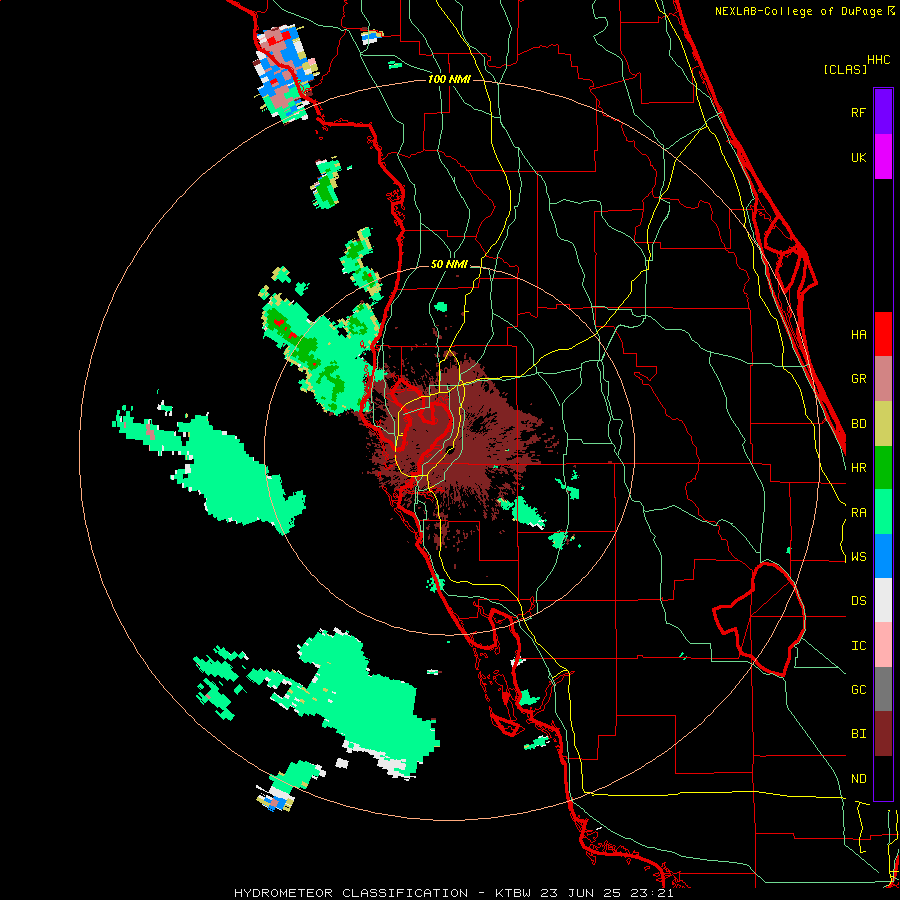Screen dimensions: 900x900
Task: Click the IC light pink legend swatch
Action: click(x=883, y=645)
